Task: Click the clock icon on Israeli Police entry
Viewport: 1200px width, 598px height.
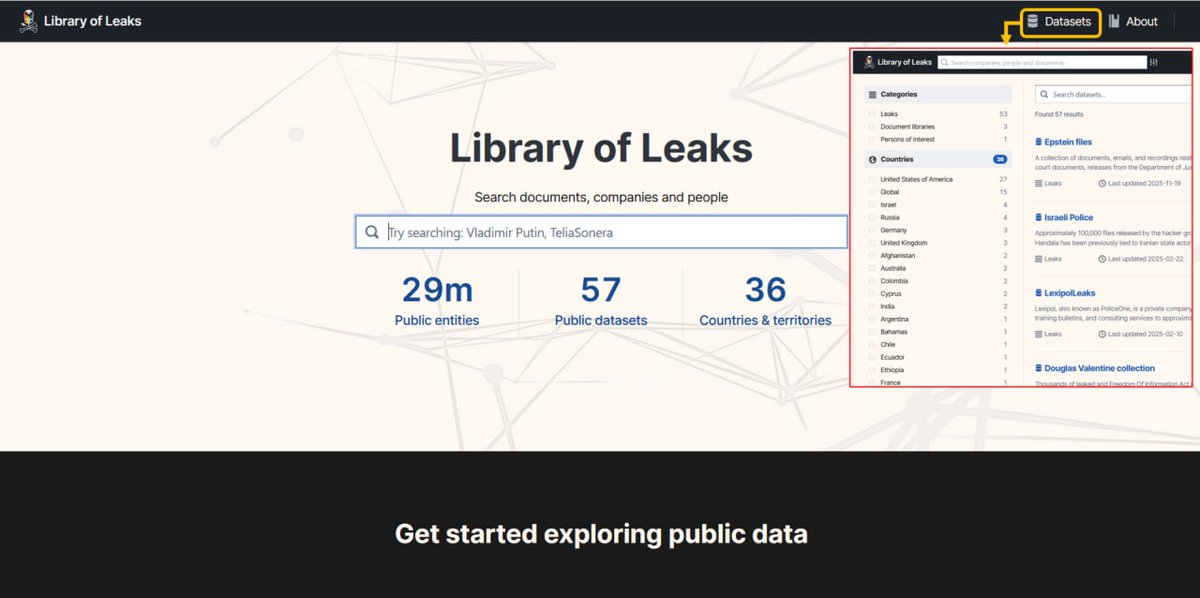Action: [1102, 258]
